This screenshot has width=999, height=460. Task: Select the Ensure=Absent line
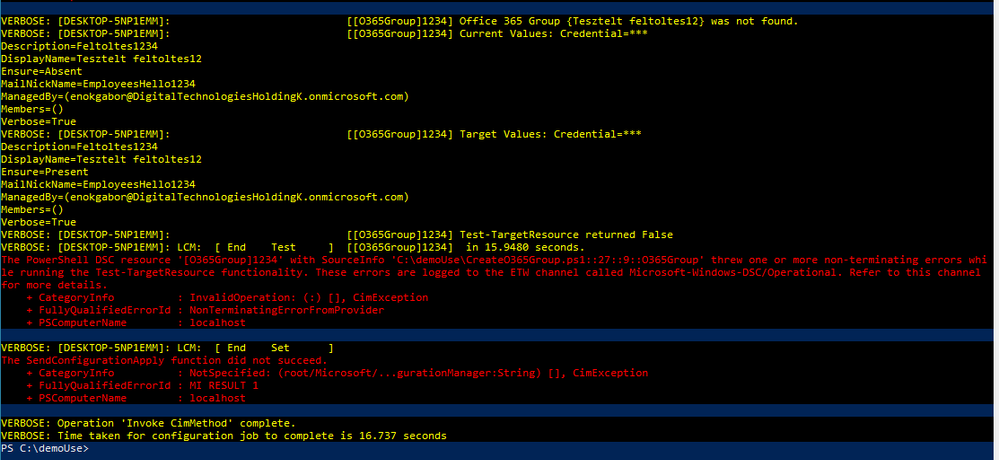[41, 71]
